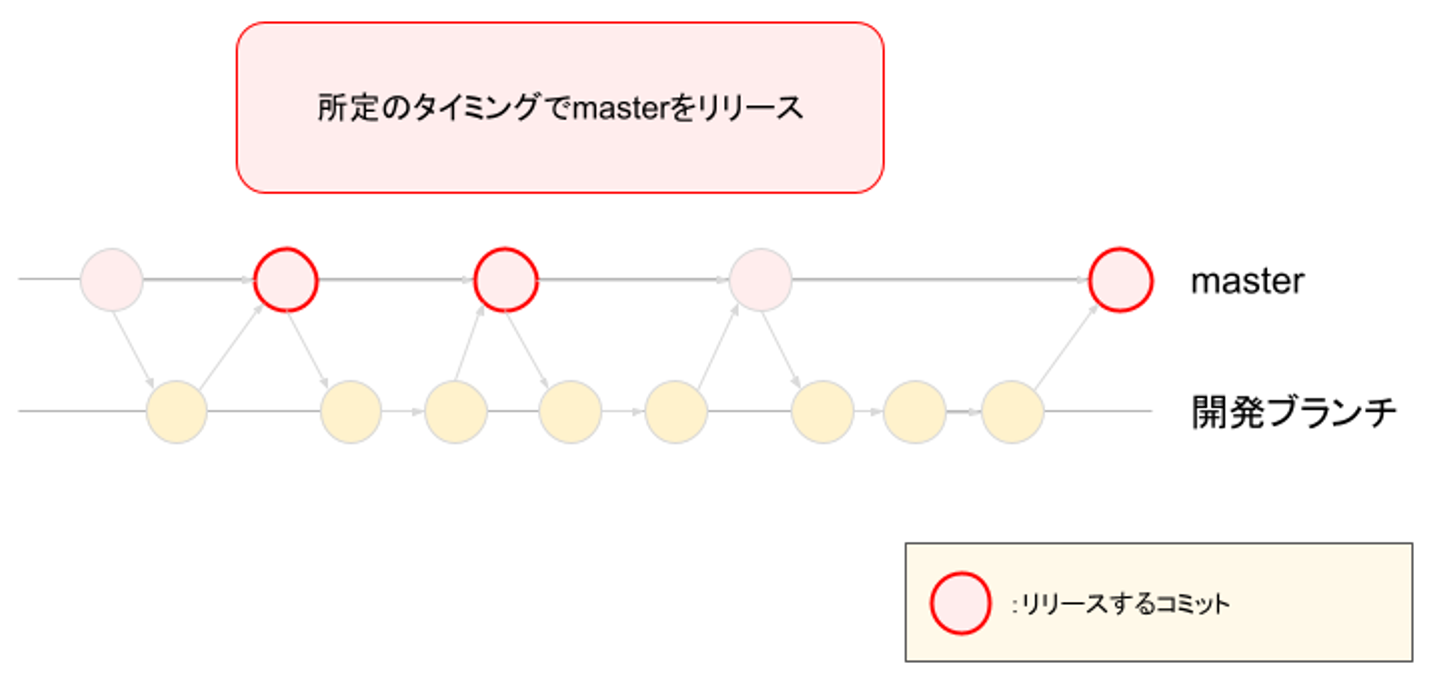The height and width of the screenshot is (681, 1440).
Task: Click the faded fourth commit on master line
Action: pyautogui.click(x=761, y=280)
